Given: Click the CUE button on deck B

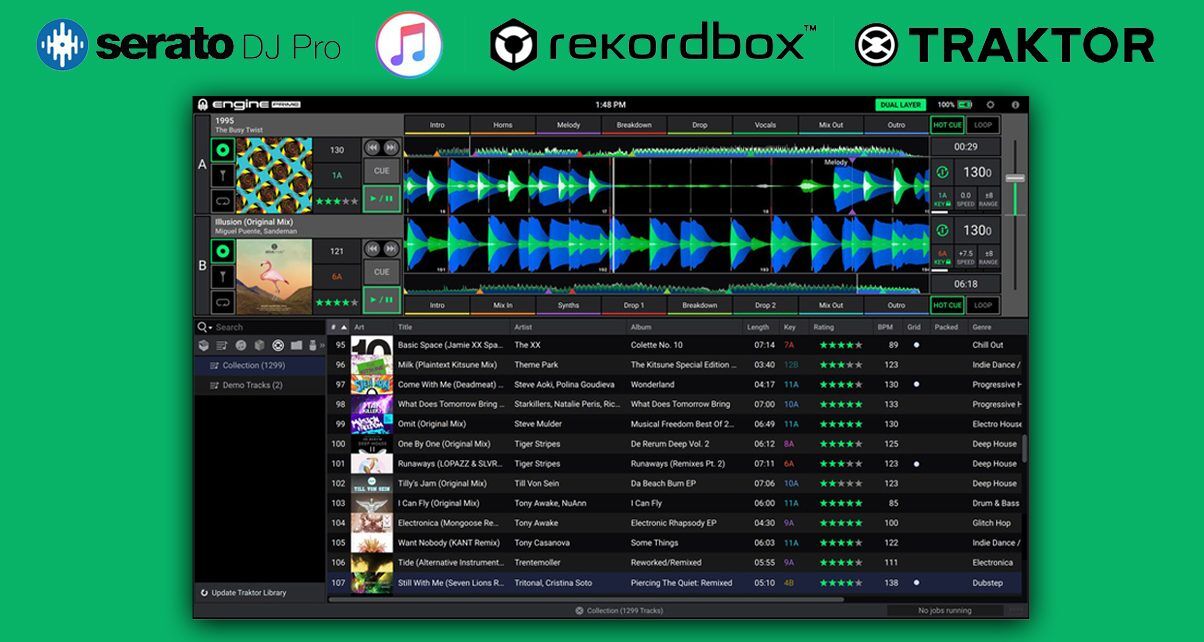Looking at the screenshot, I should click(382, 271).
